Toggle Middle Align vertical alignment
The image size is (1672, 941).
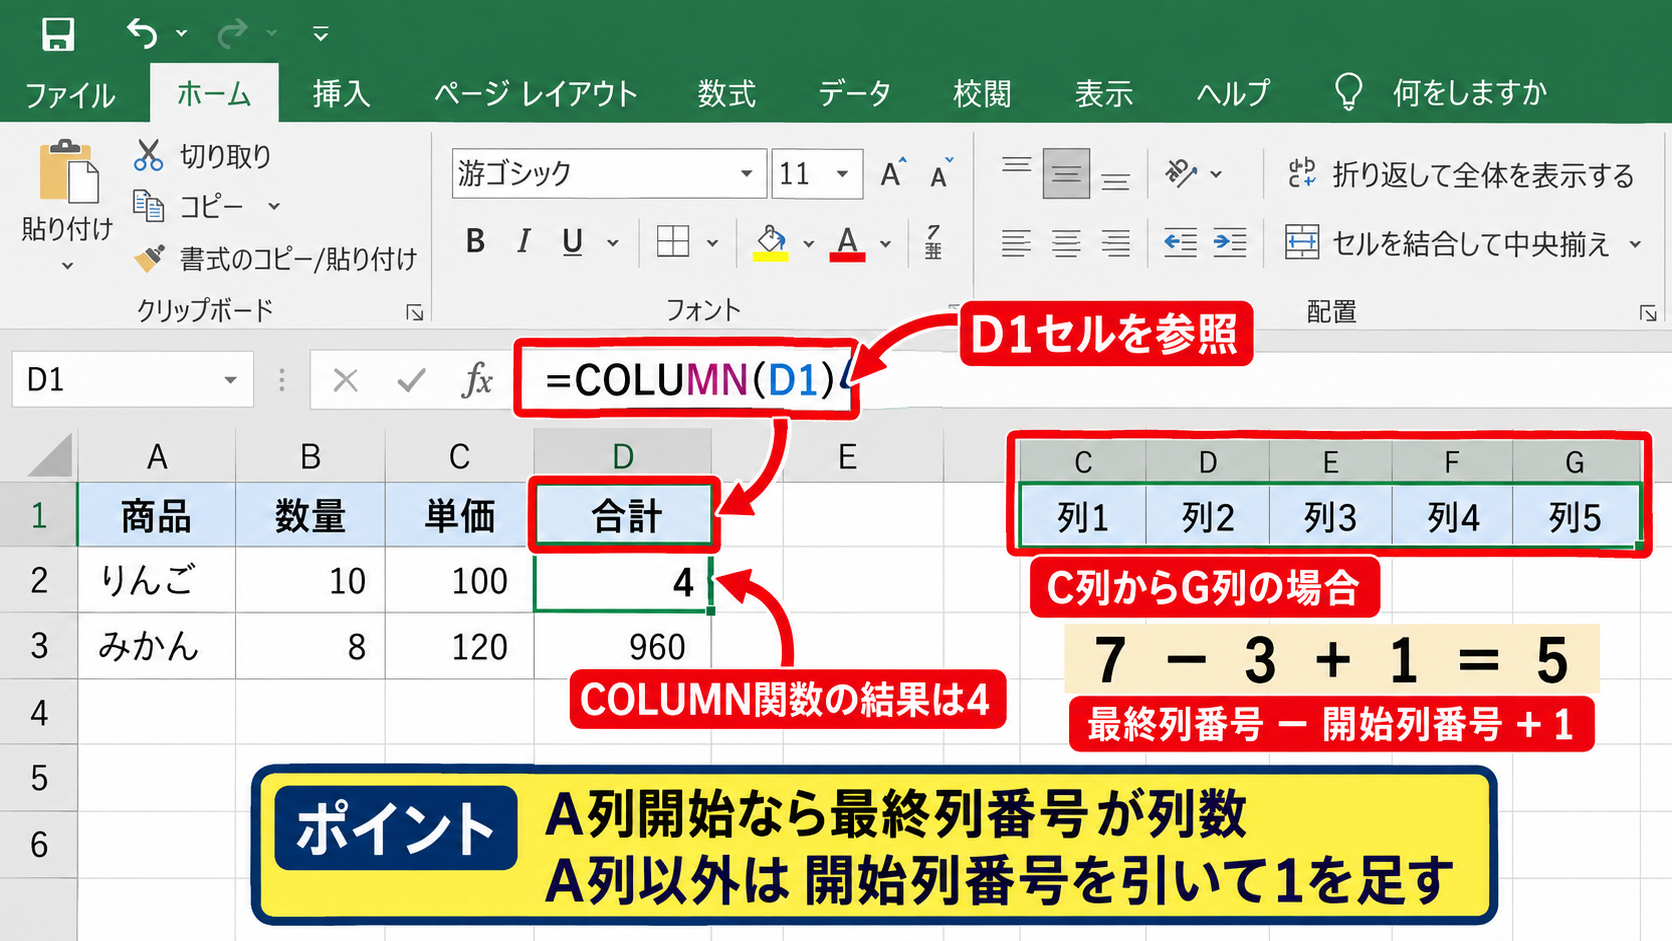tap(1066, 174)
